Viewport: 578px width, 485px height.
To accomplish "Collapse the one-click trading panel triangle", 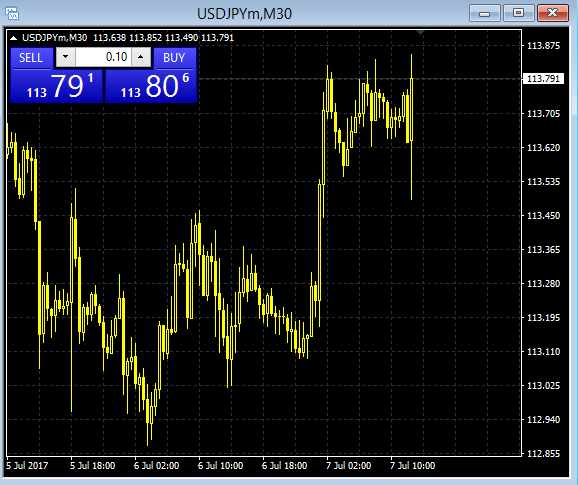I will [x=13, y=38].
